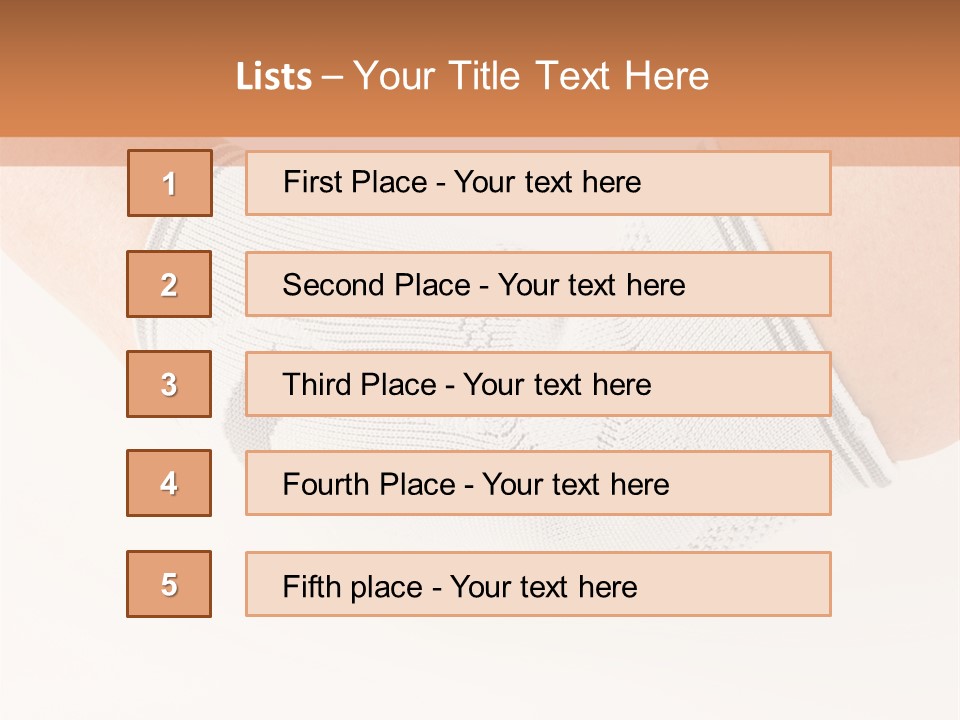Select the number 4 square

(x=169, y=483)
